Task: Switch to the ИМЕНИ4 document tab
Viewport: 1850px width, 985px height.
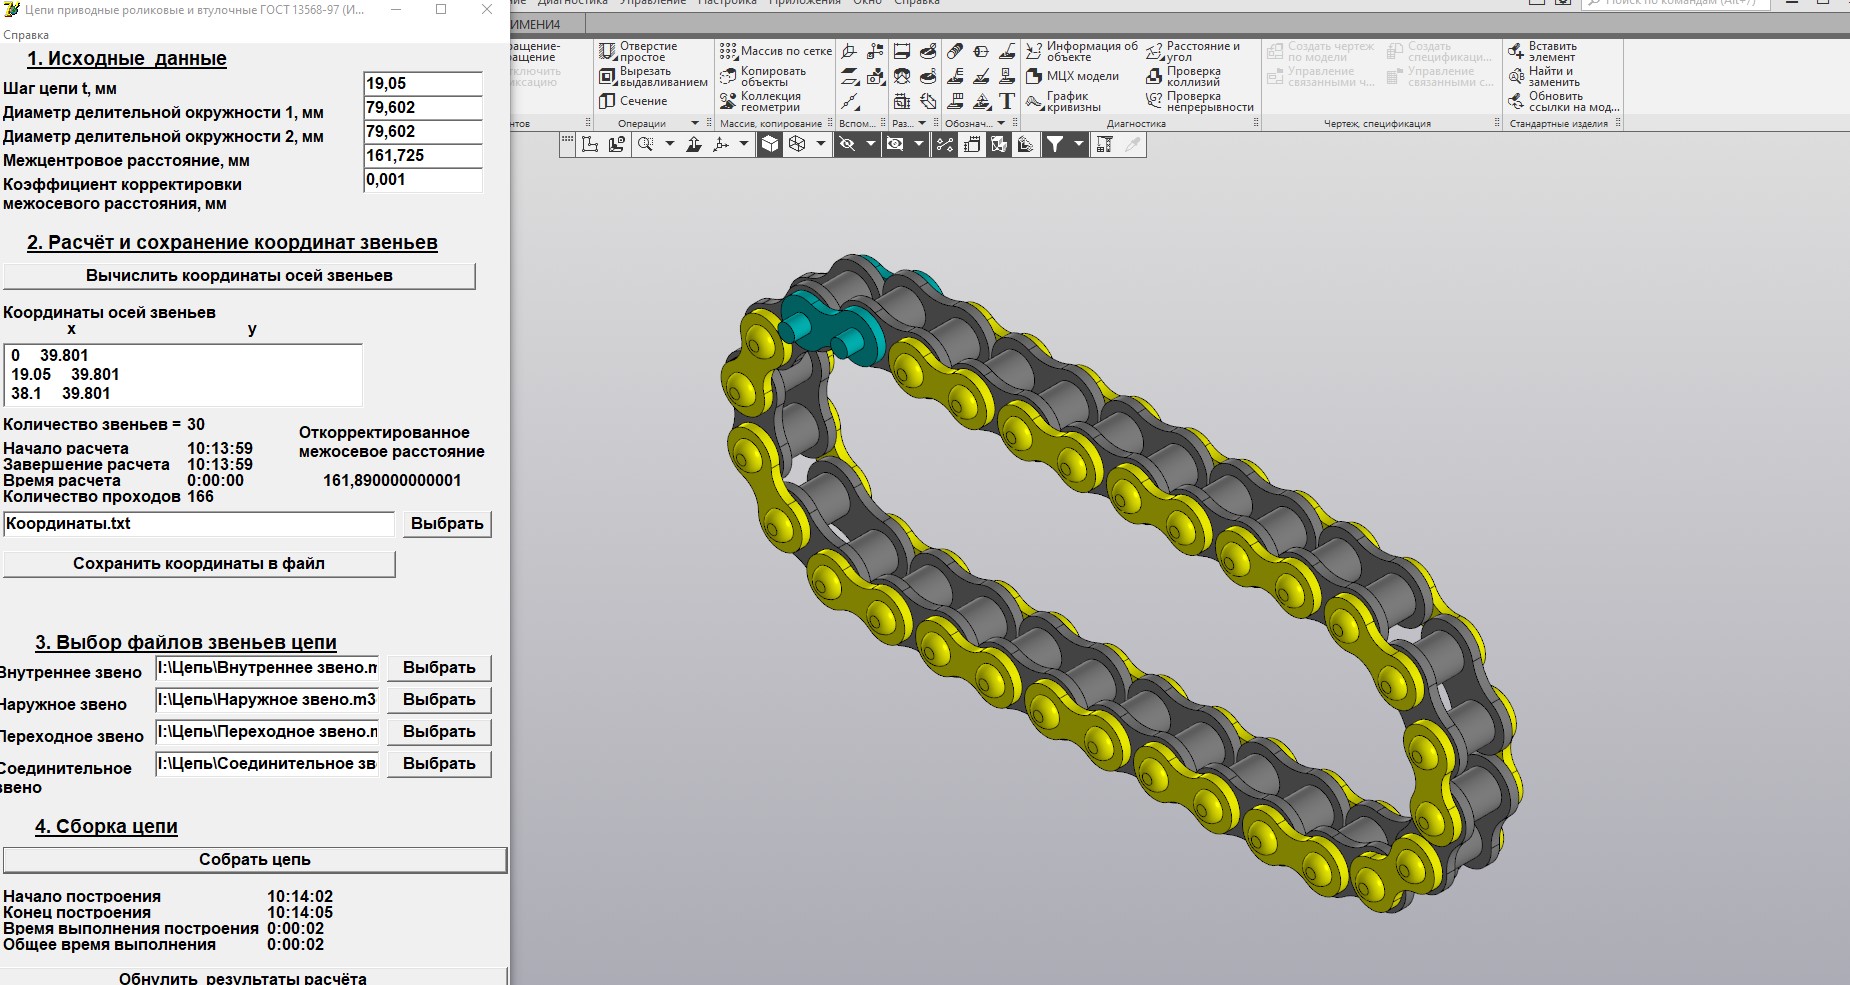Action: pos(536,24)
